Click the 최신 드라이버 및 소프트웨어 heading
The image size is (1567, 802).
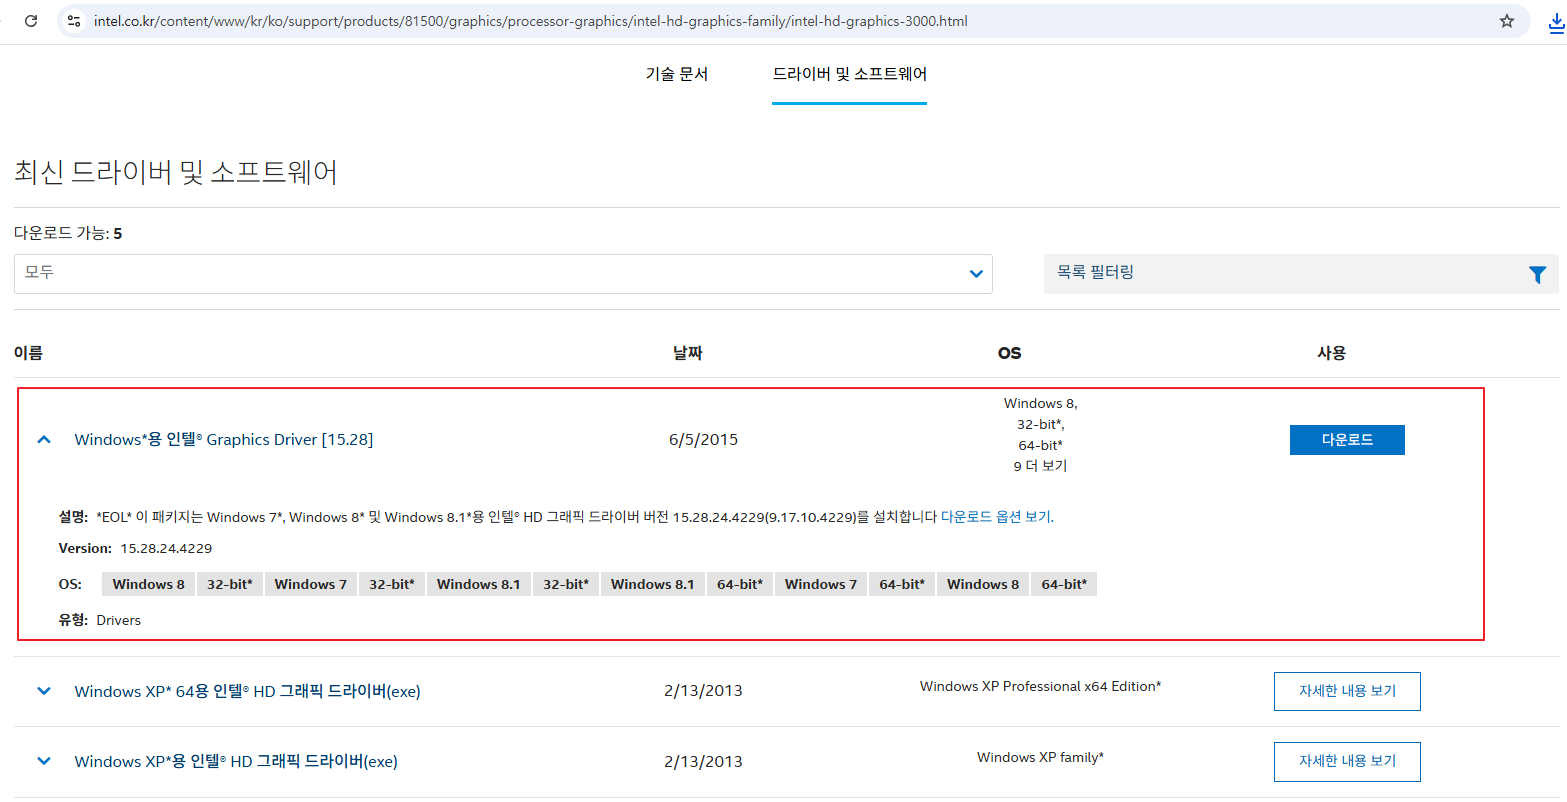176,172
